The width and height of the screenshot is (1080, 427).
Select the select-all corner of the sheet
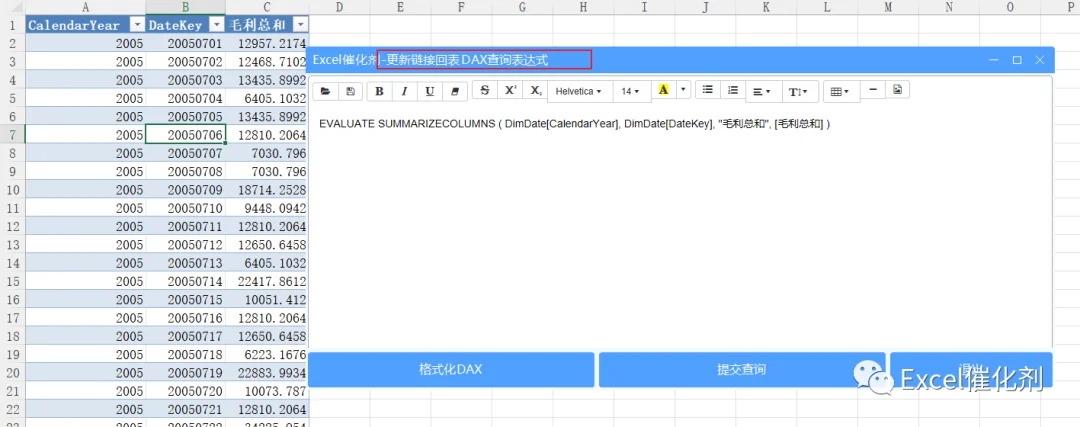[x=12, y=7]
